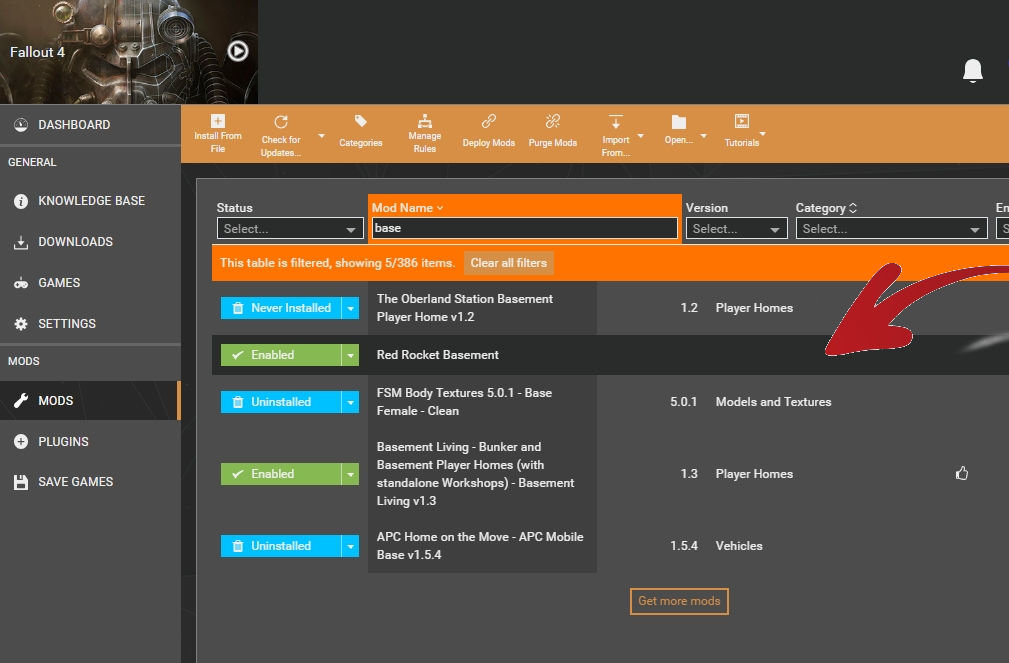Open the Save Games page
The image size is (1009, 663).
coord(90,481)
